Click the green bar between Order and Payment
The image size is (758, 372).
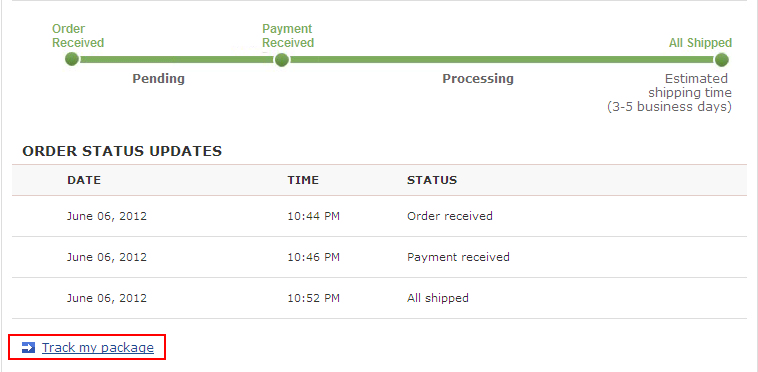point(177,60)
